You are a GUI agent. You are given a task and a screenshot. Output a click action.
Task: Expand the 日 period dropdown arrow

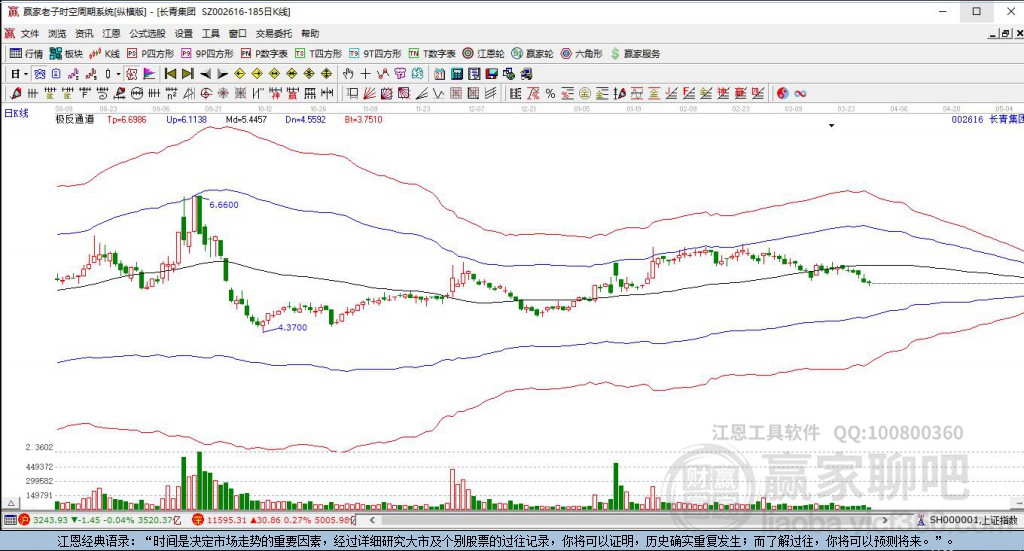[25, 74]
